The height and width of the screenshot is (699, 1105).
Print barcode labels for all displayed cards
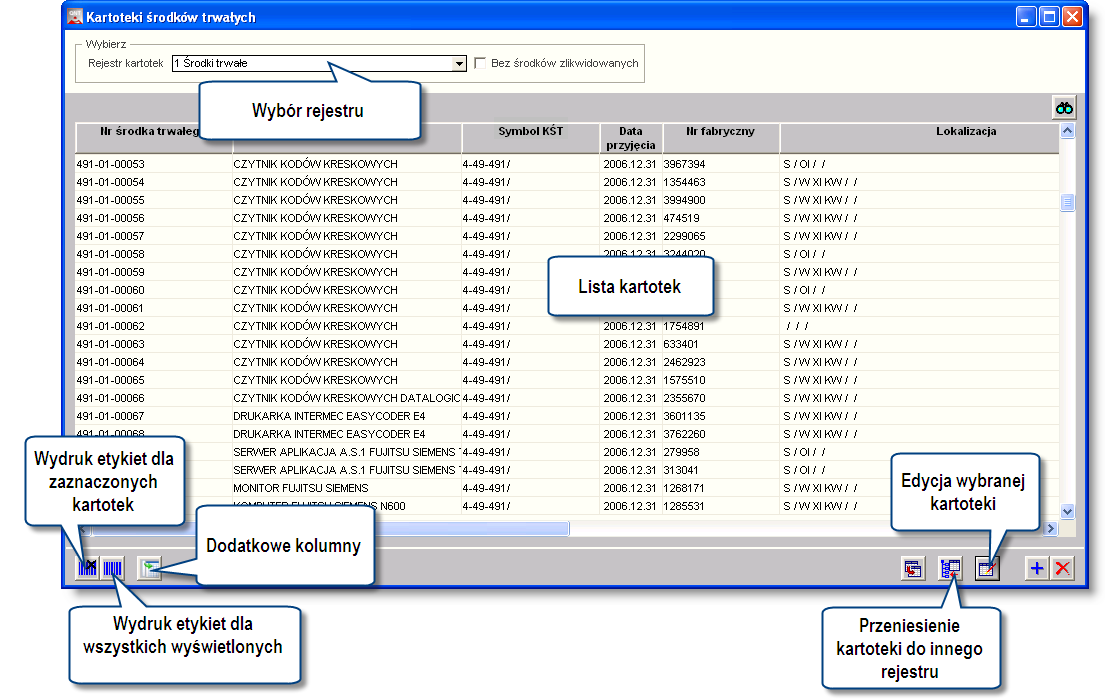click(x=113, y=568)
